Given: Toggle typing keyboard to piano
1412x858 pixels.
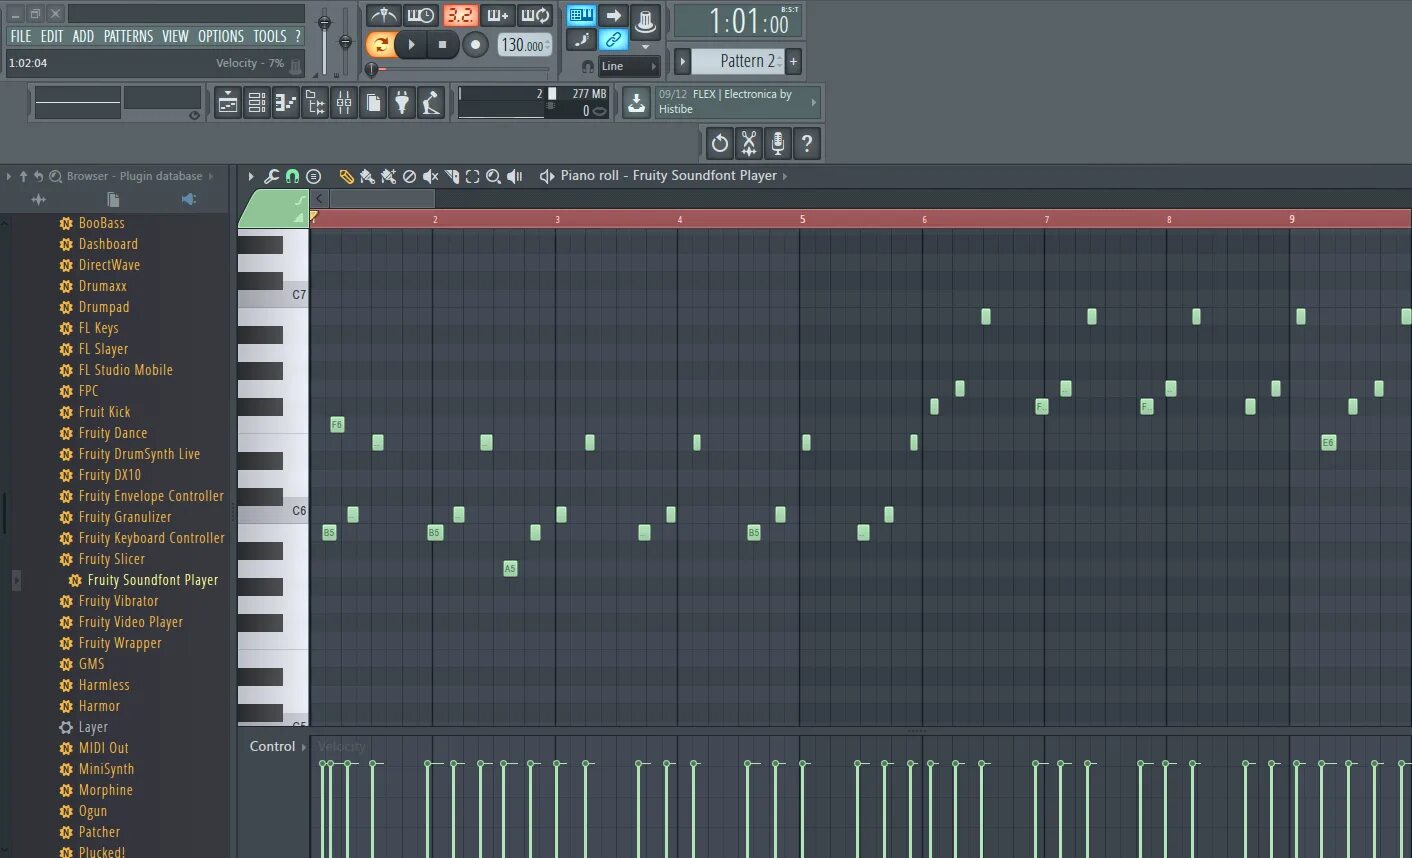Looking at the screenshot, I should tap(581, 15).
